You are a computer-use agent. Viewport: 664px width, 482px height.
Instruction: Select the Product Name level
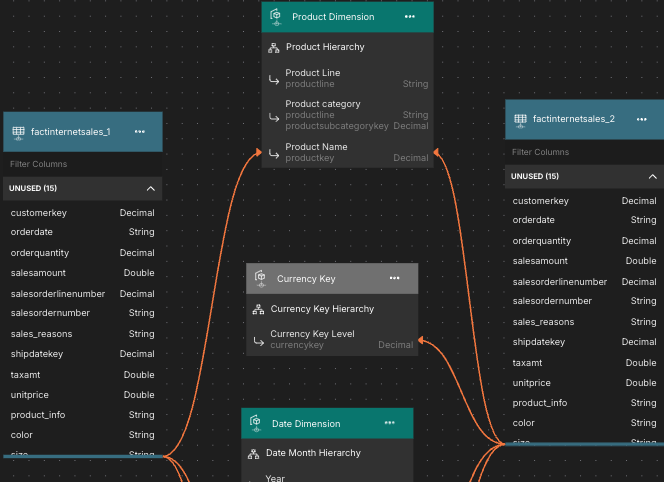click(347, 152)
